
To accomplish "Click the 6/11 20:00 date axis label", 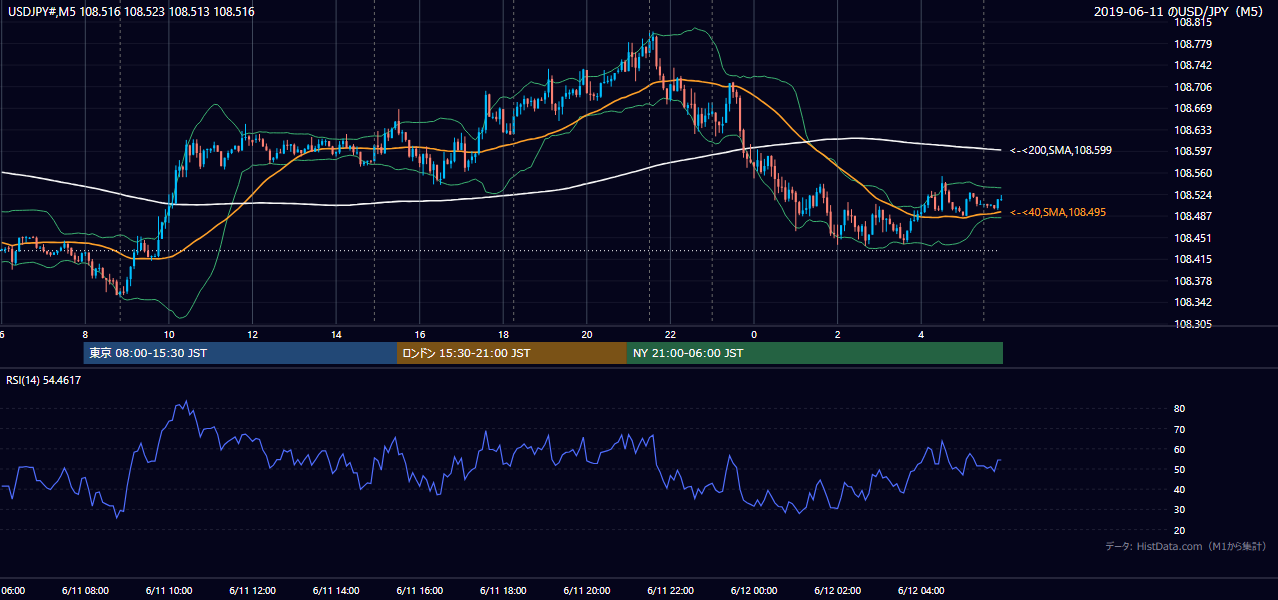I will tap(587, 590).
